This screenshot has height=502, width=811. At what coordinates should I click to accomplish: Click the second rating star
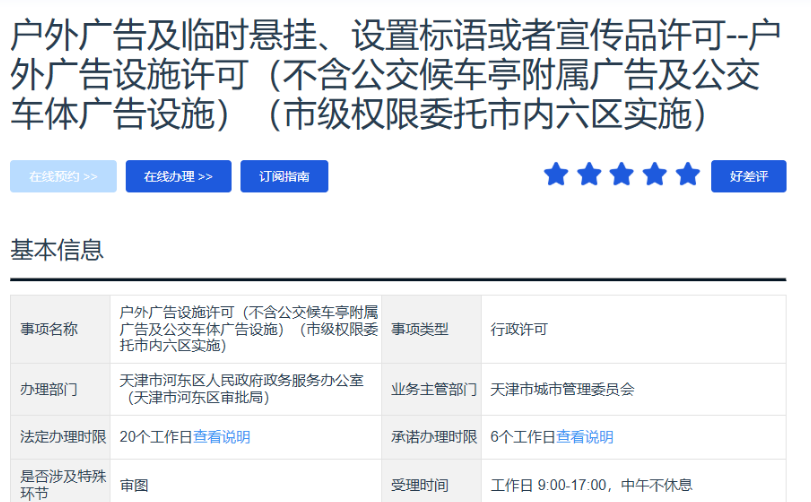pyautogui.click(x=589, y=175)
